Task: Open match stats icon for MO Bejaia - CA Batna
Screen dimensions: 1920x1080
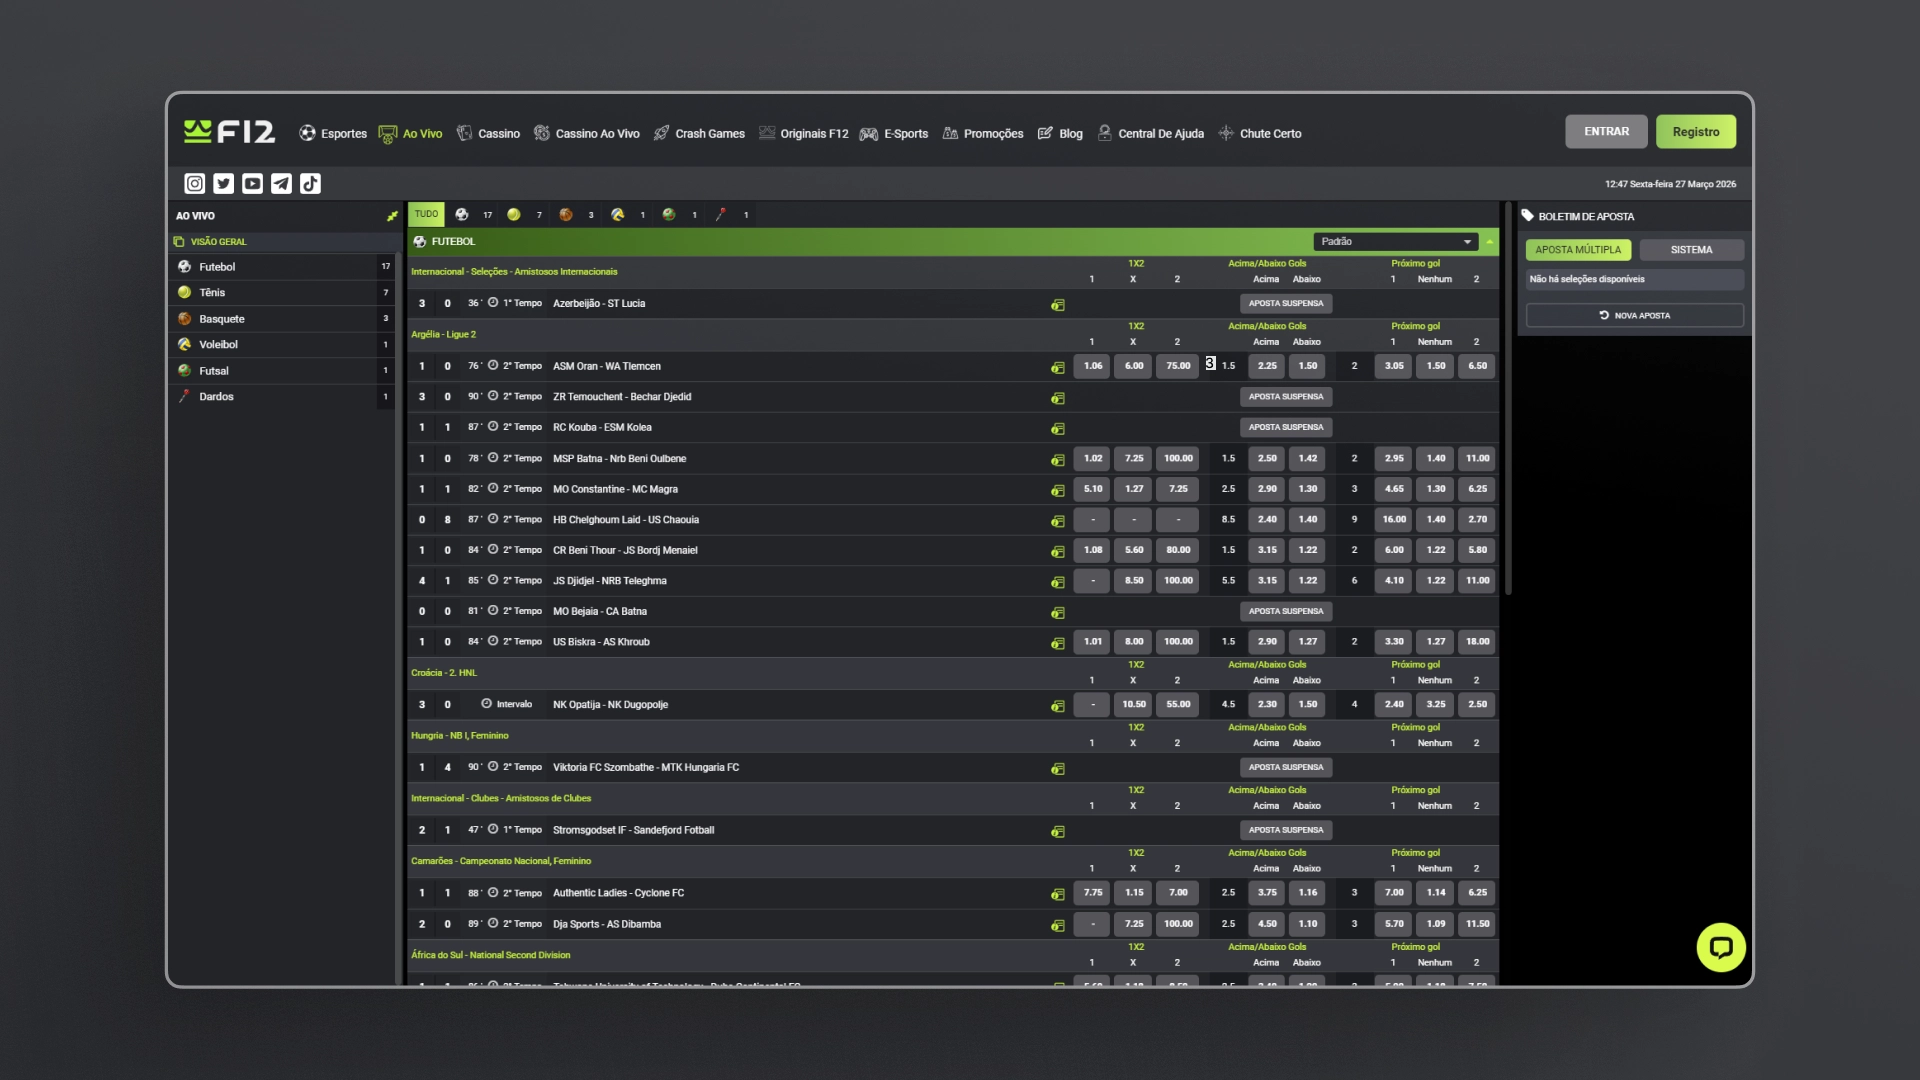Action: click(1058, 613)
